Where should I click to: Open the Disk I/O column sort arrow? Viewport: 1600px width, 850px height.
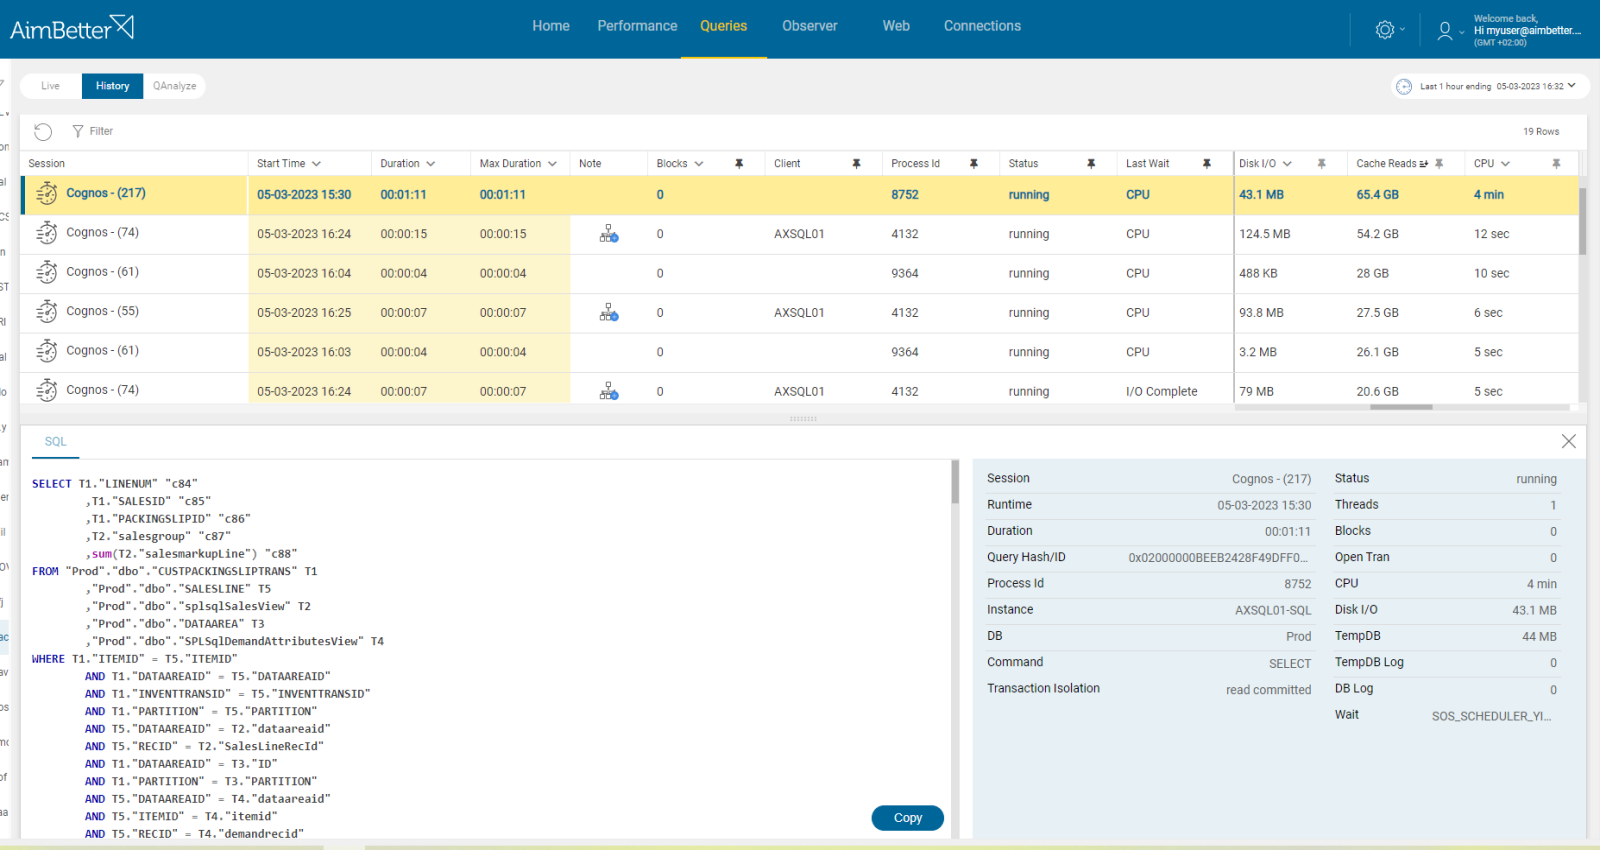tap(1287, 164)
